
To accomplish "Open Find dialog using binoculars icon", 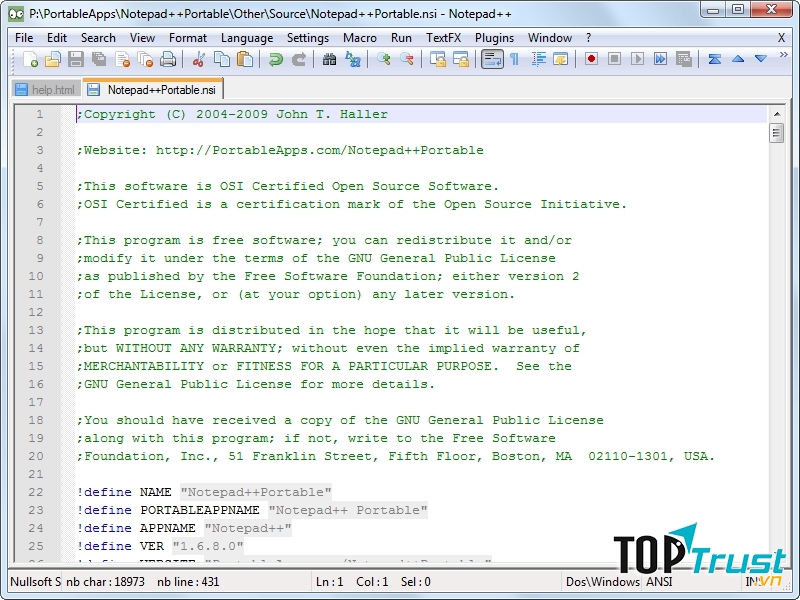I will pyautogui.click(x=329, y=60).
